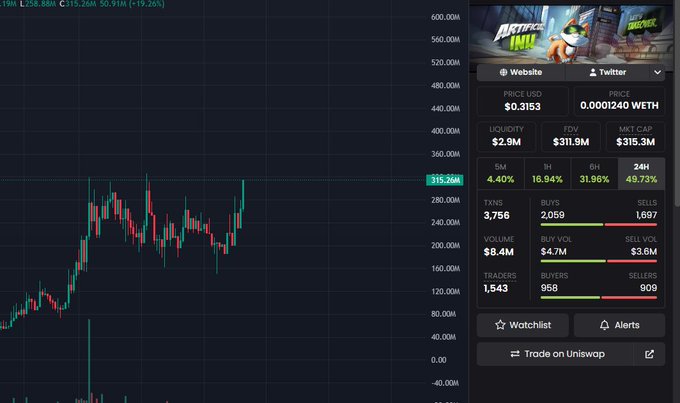Open the Twitter link button
The image size is (680, 403).
607,72
